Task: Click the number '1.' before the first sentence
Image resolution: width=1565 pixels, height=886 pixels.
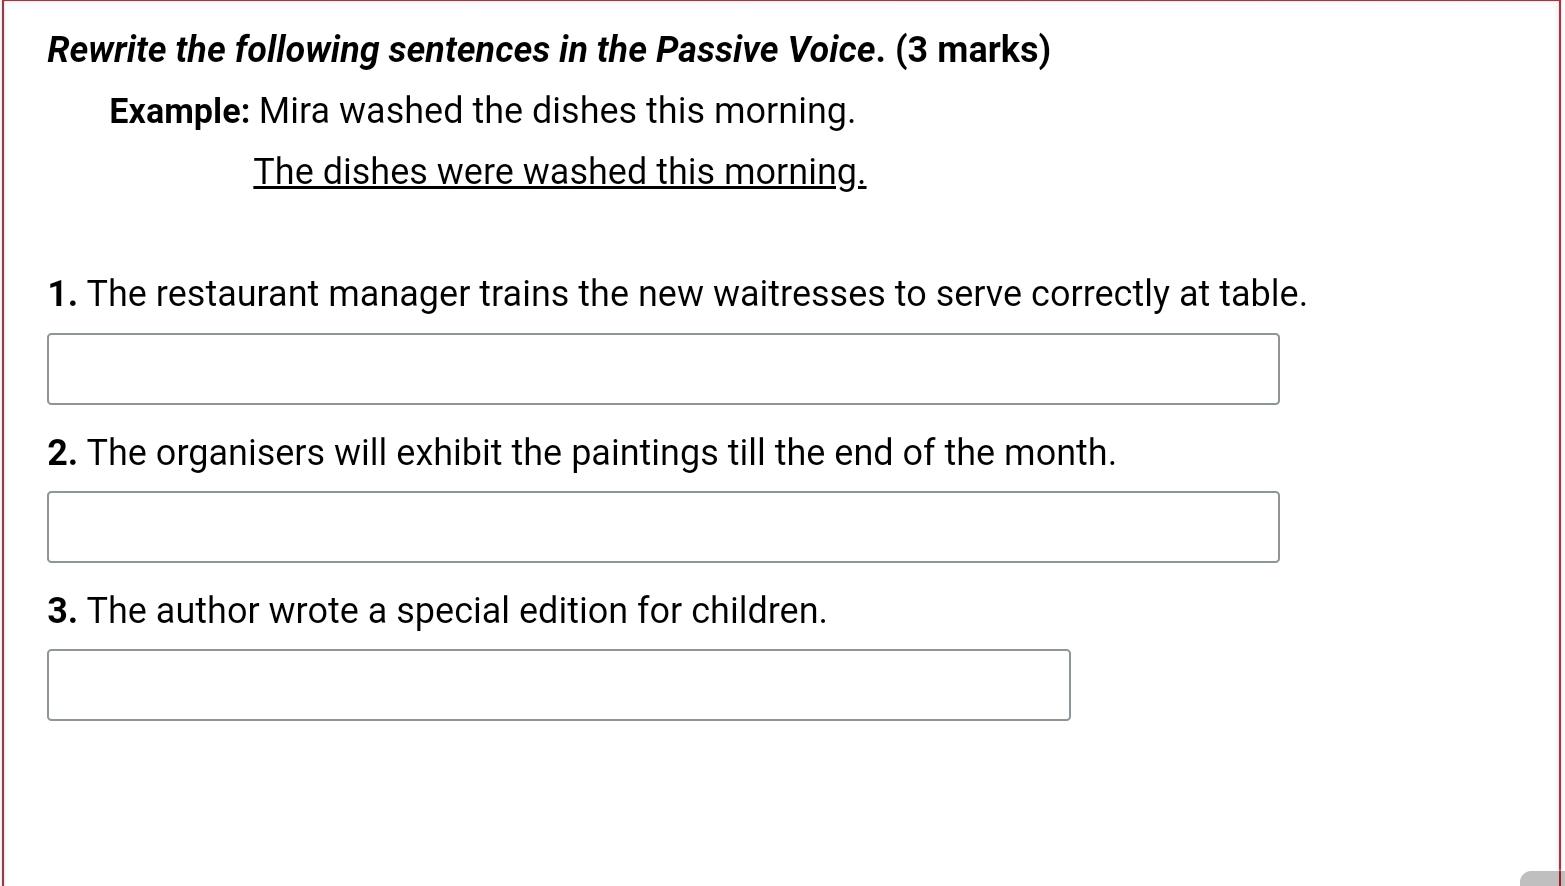Action: click(60, 293)
